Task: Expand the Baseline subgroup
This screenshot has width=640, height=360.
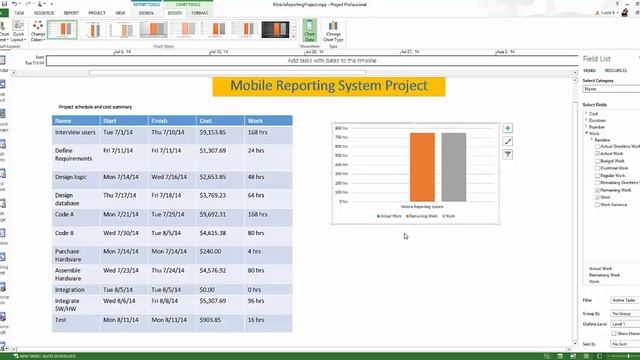Action: tap(592, 140)
